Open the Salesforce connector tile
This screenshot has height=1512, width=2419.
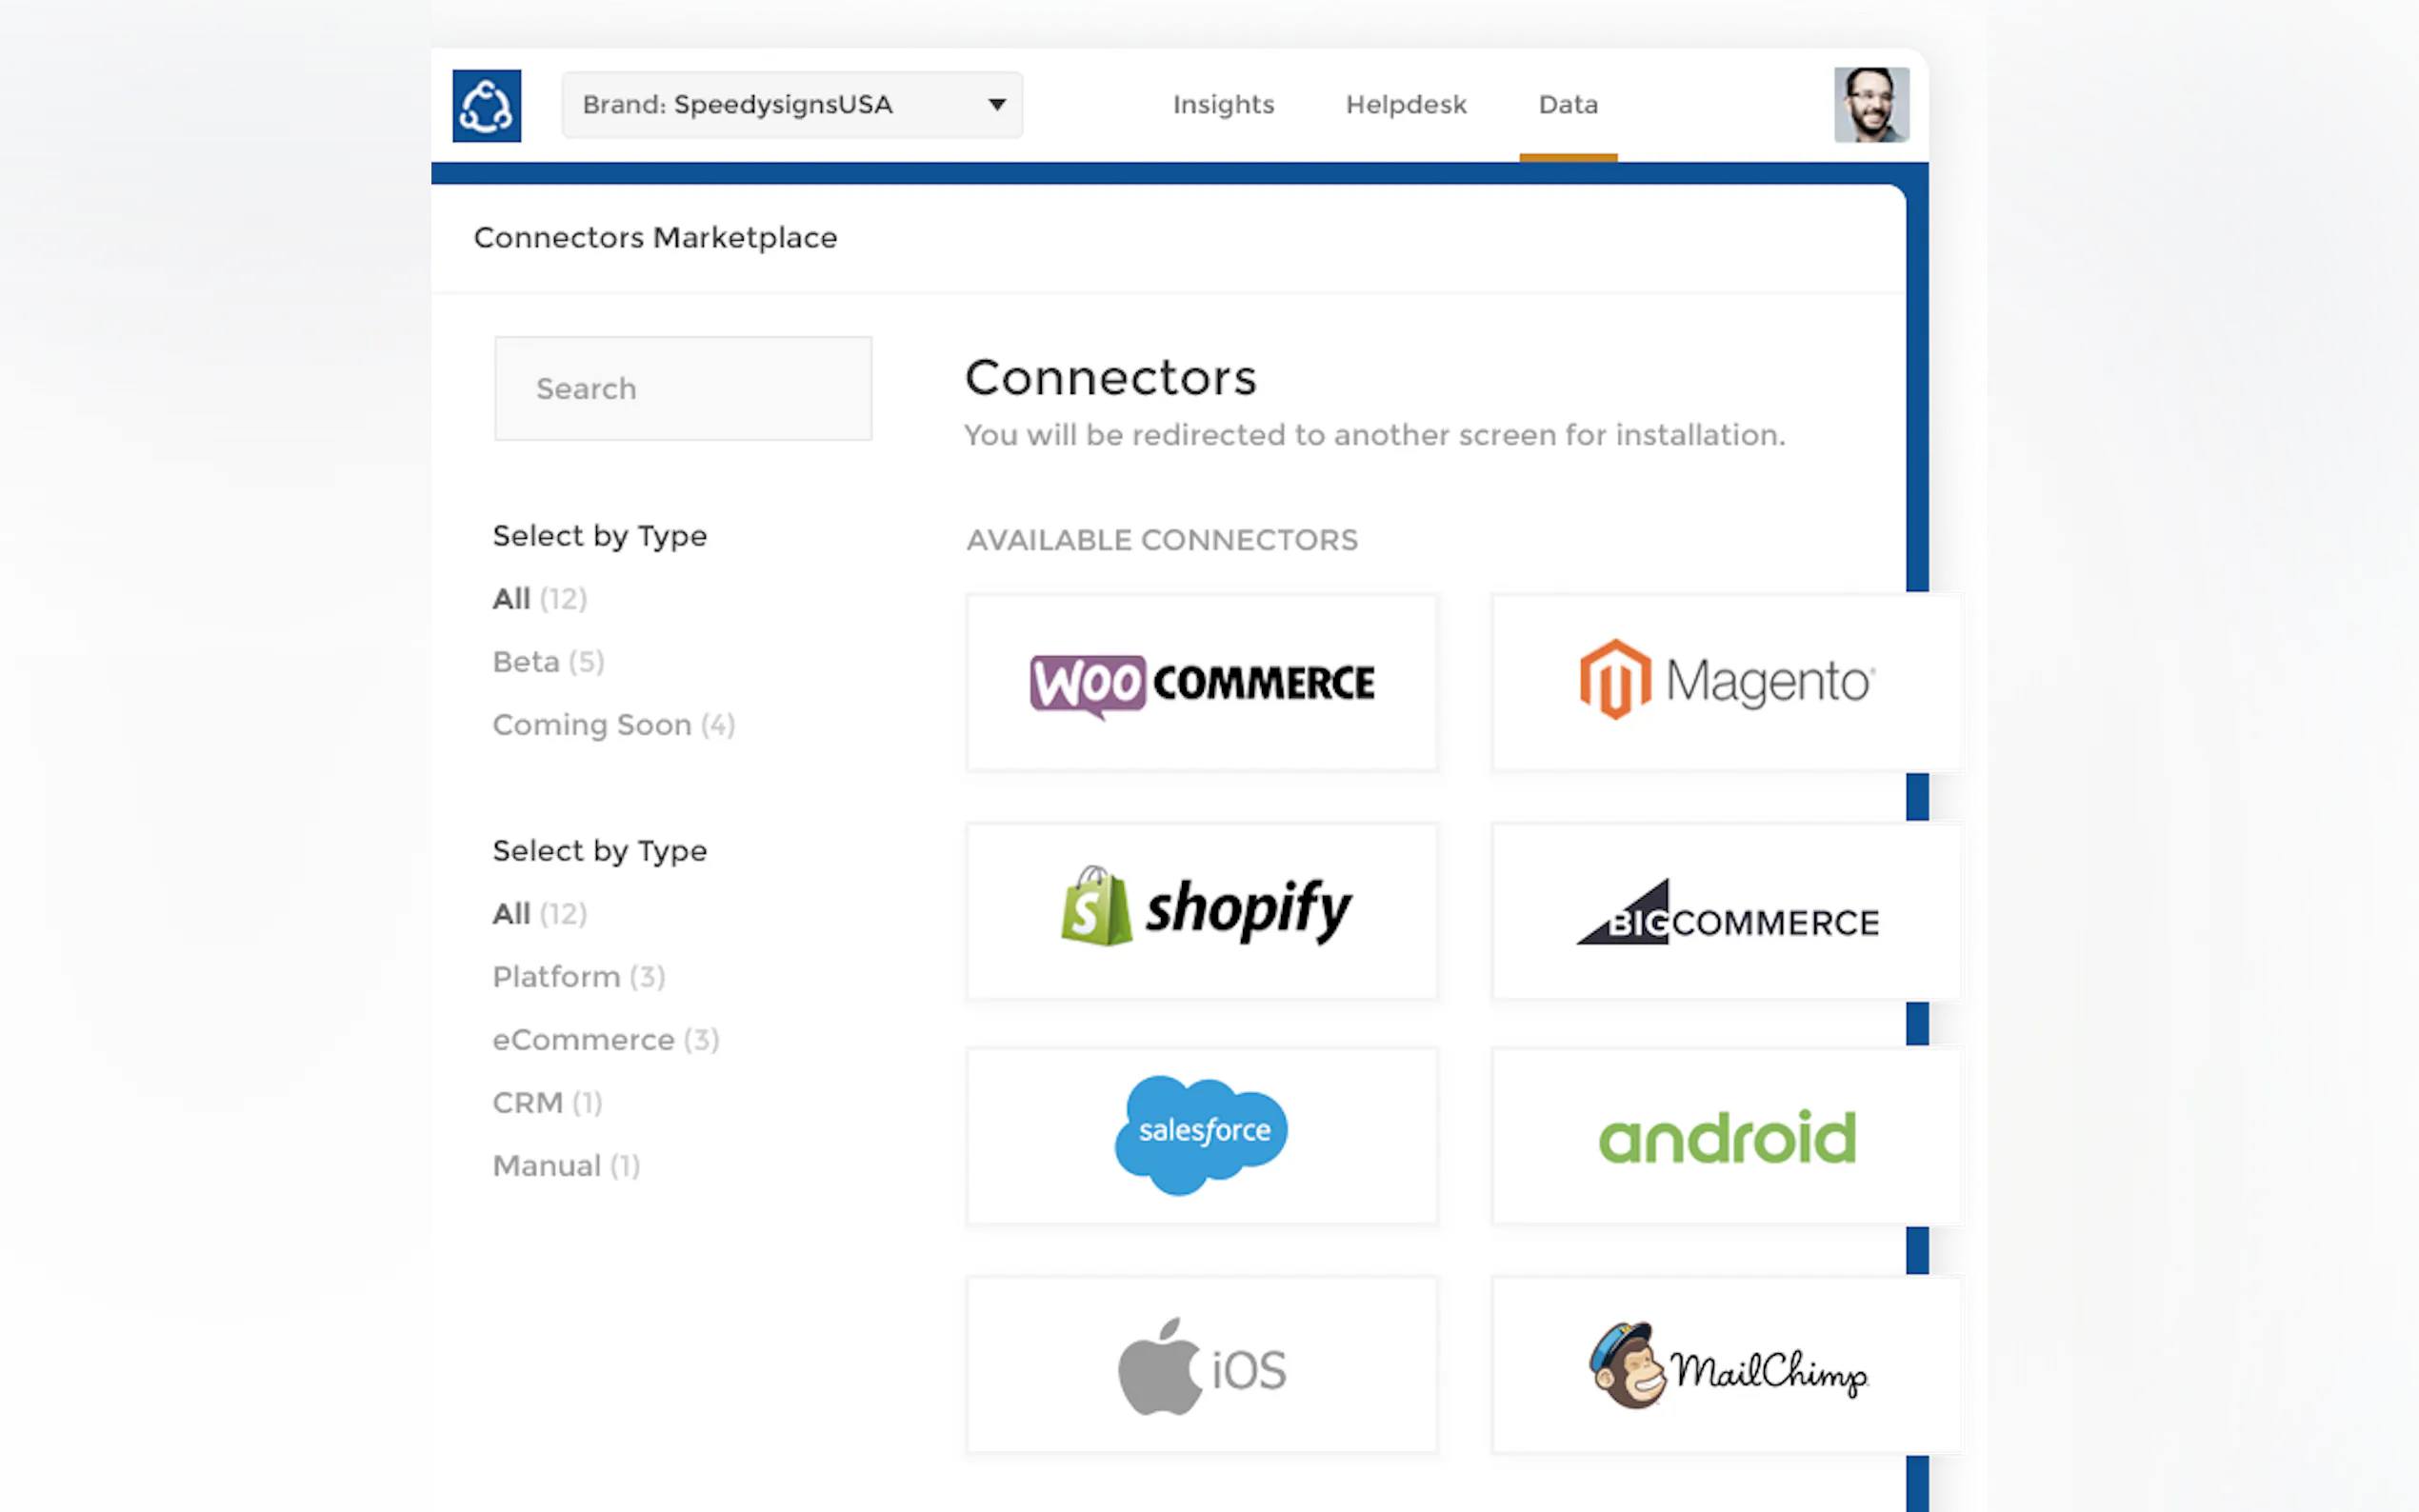pyautogui.click(x=1201, y=1135)
